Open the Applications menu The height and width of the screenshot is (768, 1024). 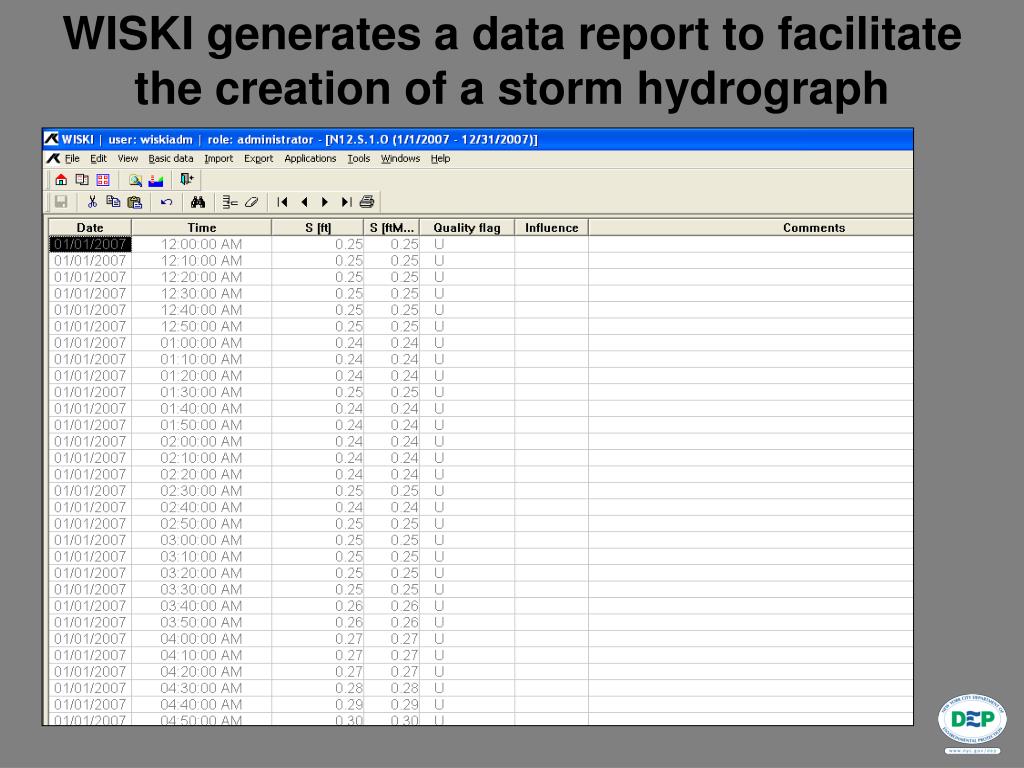[x=310, y=159]
